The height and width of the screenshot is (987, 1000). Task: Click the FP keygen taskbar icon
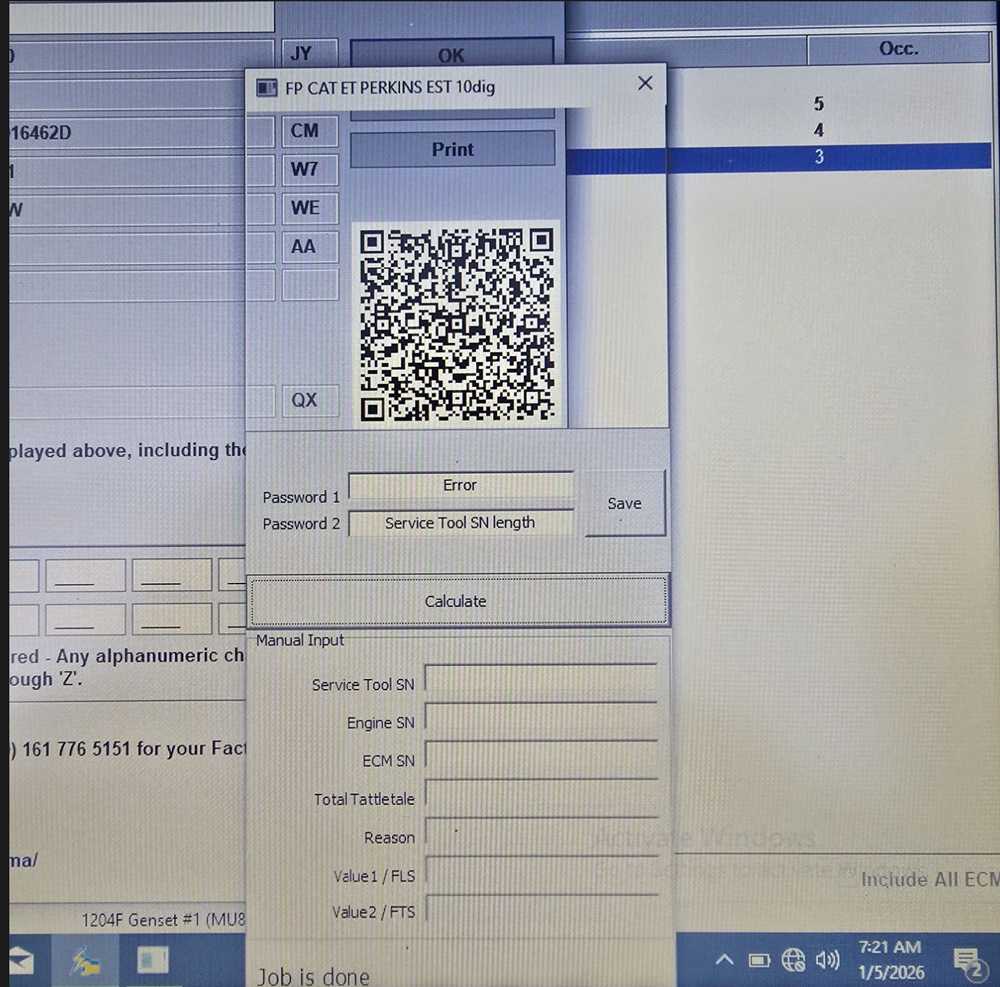152,962
